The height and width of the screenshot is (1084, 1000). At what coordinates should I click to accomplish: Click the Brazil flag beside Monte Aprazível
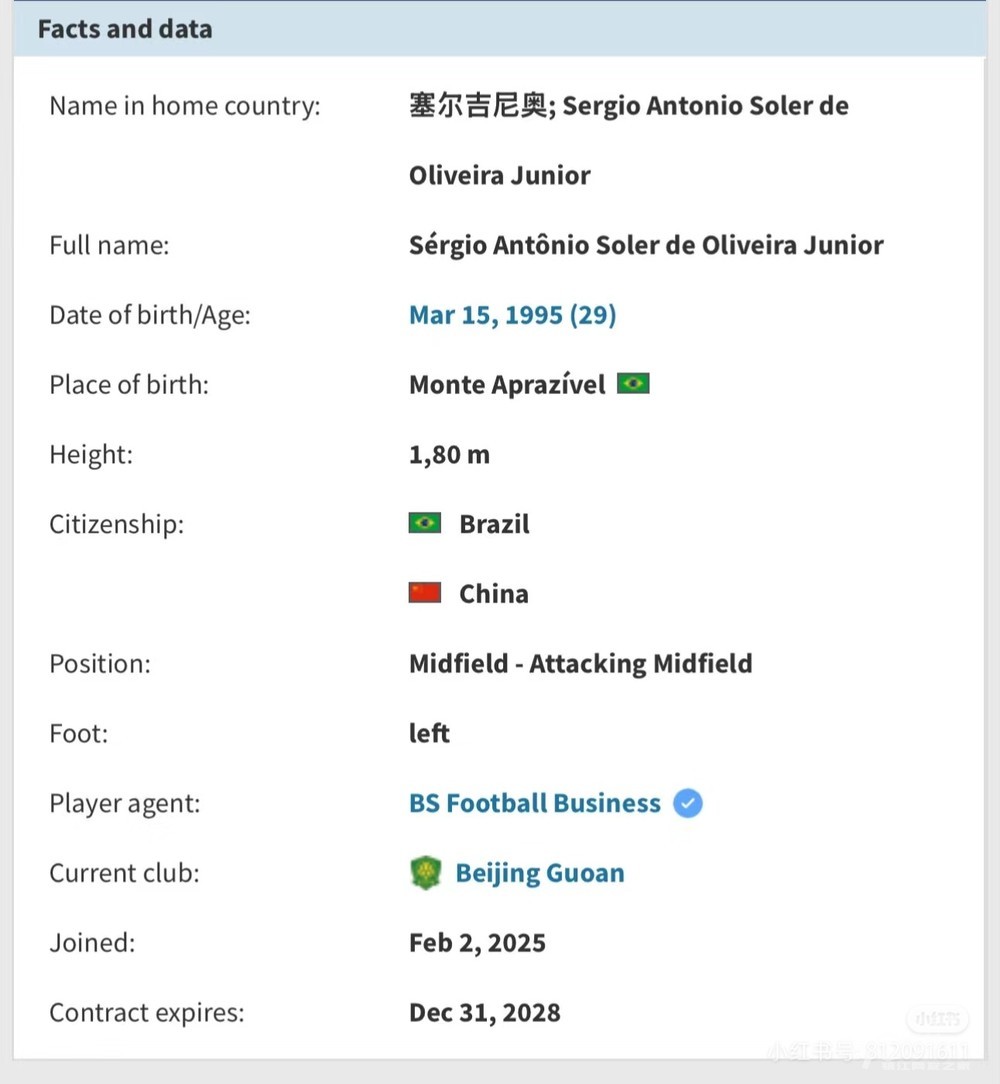[633, 384]
